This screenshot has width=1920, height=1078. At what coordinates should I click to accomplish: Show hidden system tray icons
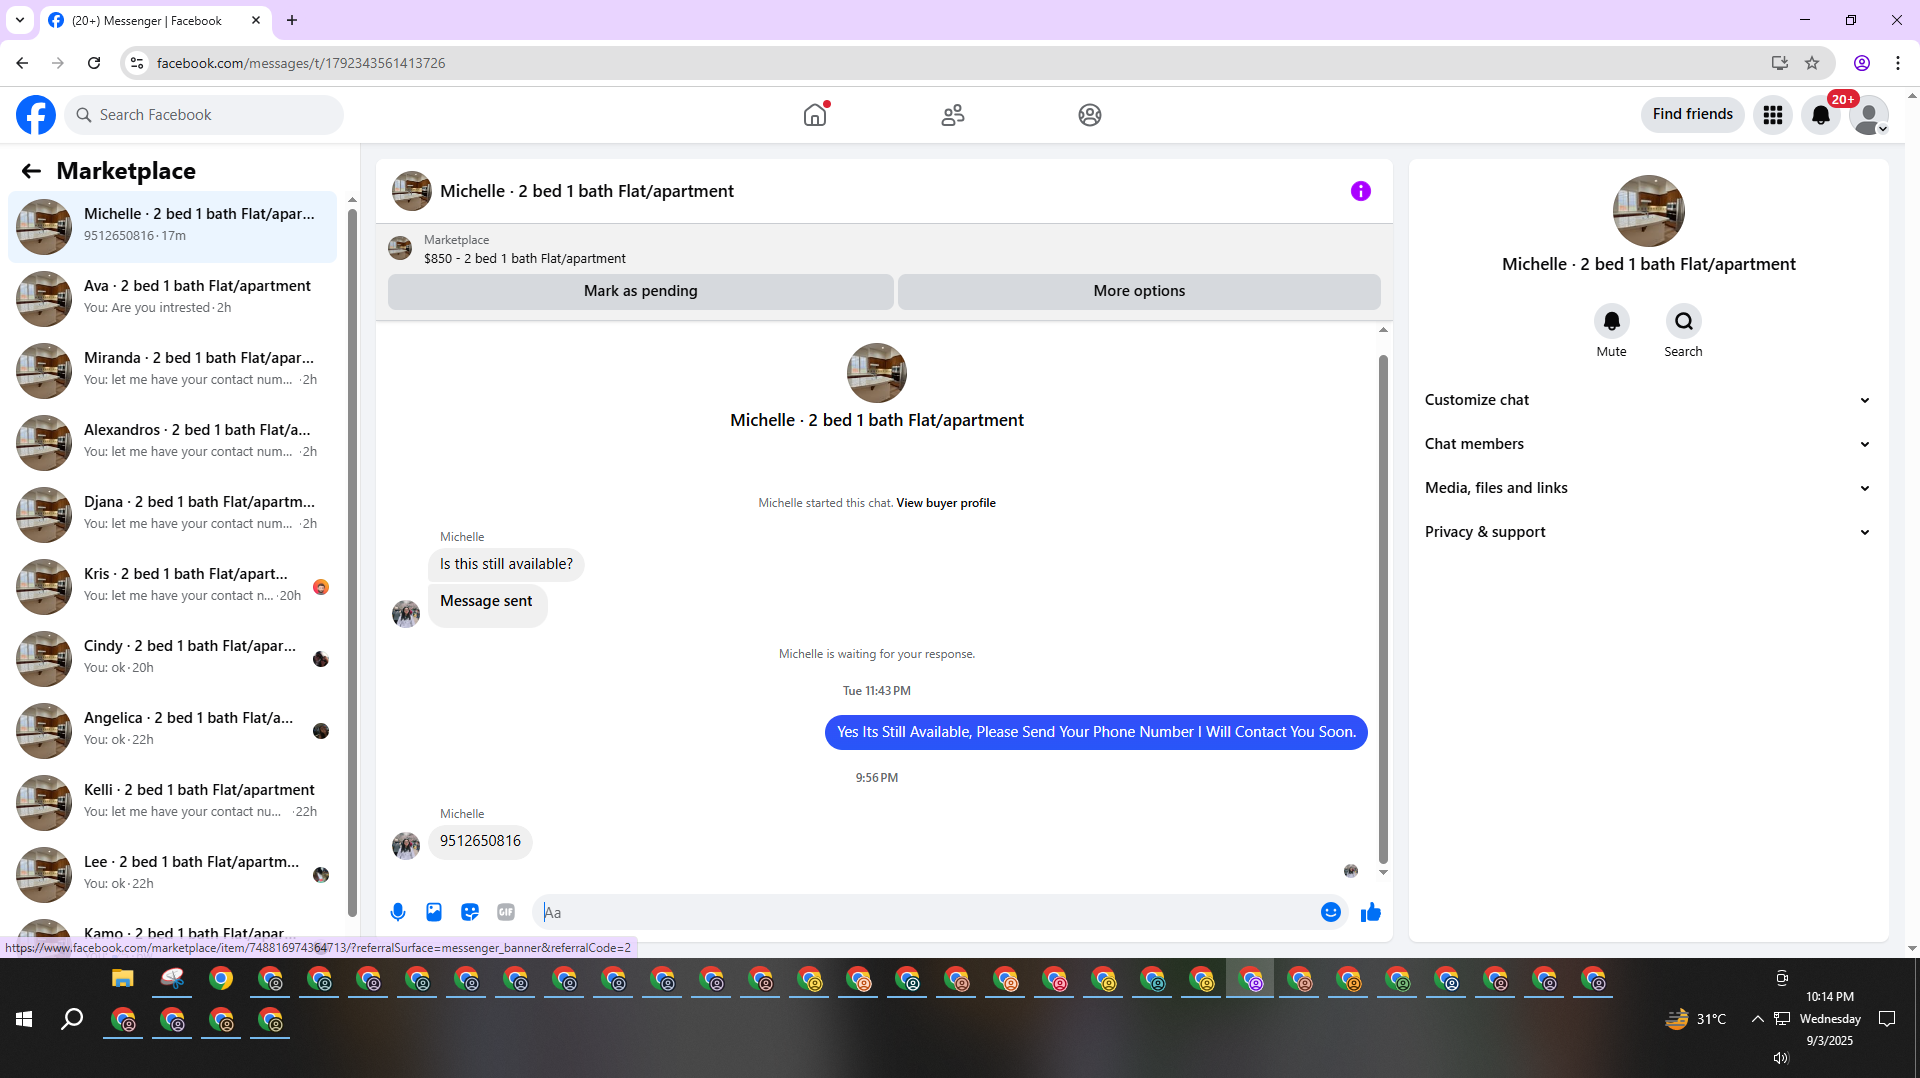(1757, 1019)
